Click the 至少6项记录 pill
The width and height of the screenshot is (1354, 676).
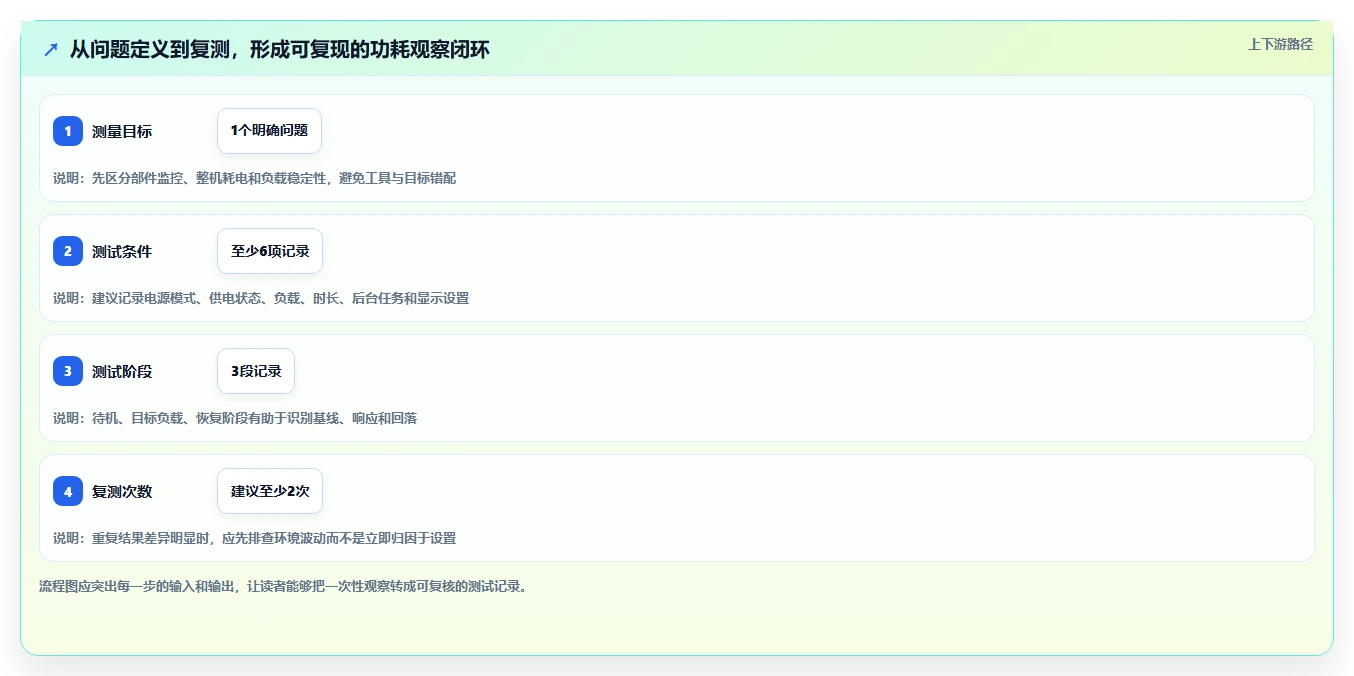click(x=270, y=251)
